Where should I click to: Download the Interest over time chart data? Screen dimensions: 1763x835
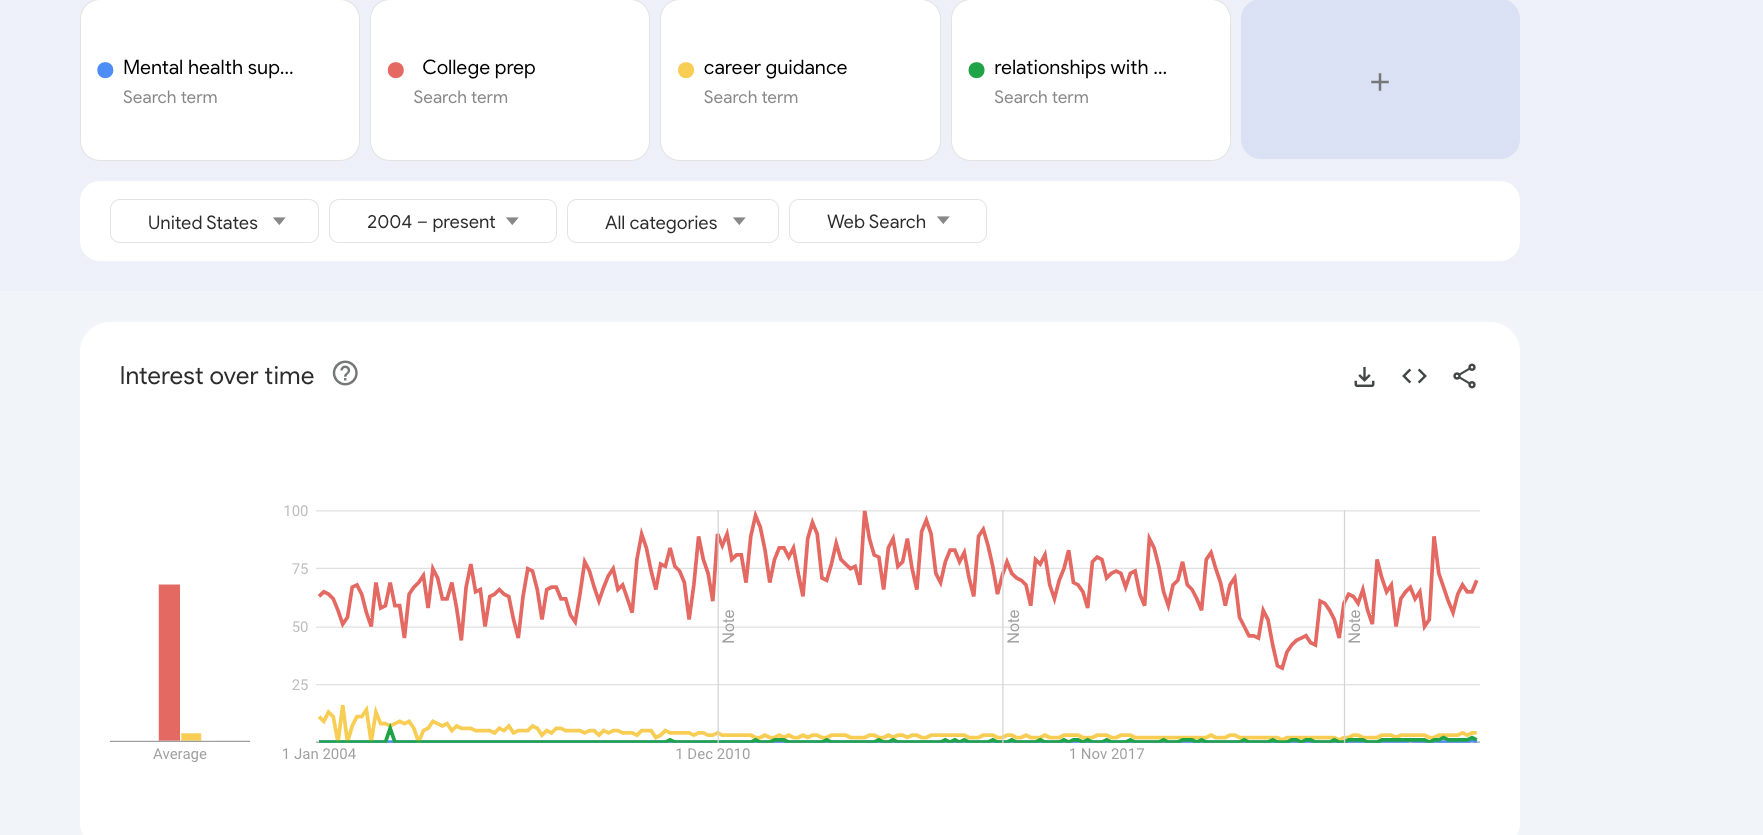click(x=1364, y=377)
